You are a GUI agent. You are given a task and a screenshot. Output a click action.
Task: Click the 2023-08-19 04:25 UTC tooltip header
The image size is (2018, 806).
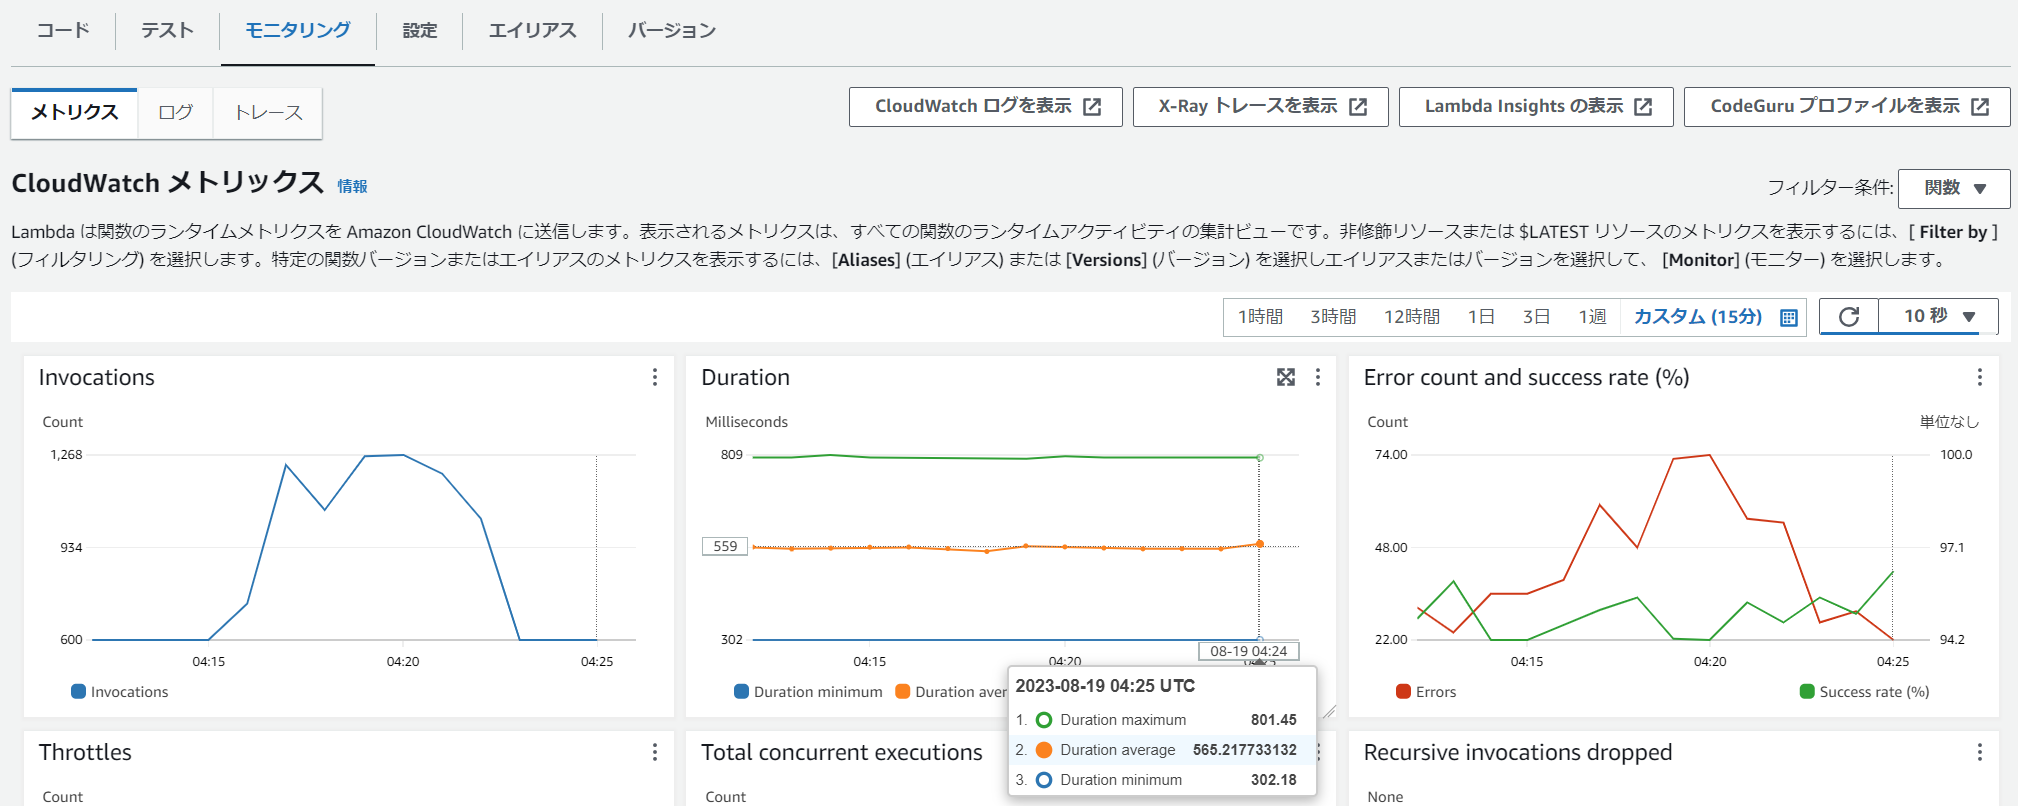click(x=1105, y=686)
